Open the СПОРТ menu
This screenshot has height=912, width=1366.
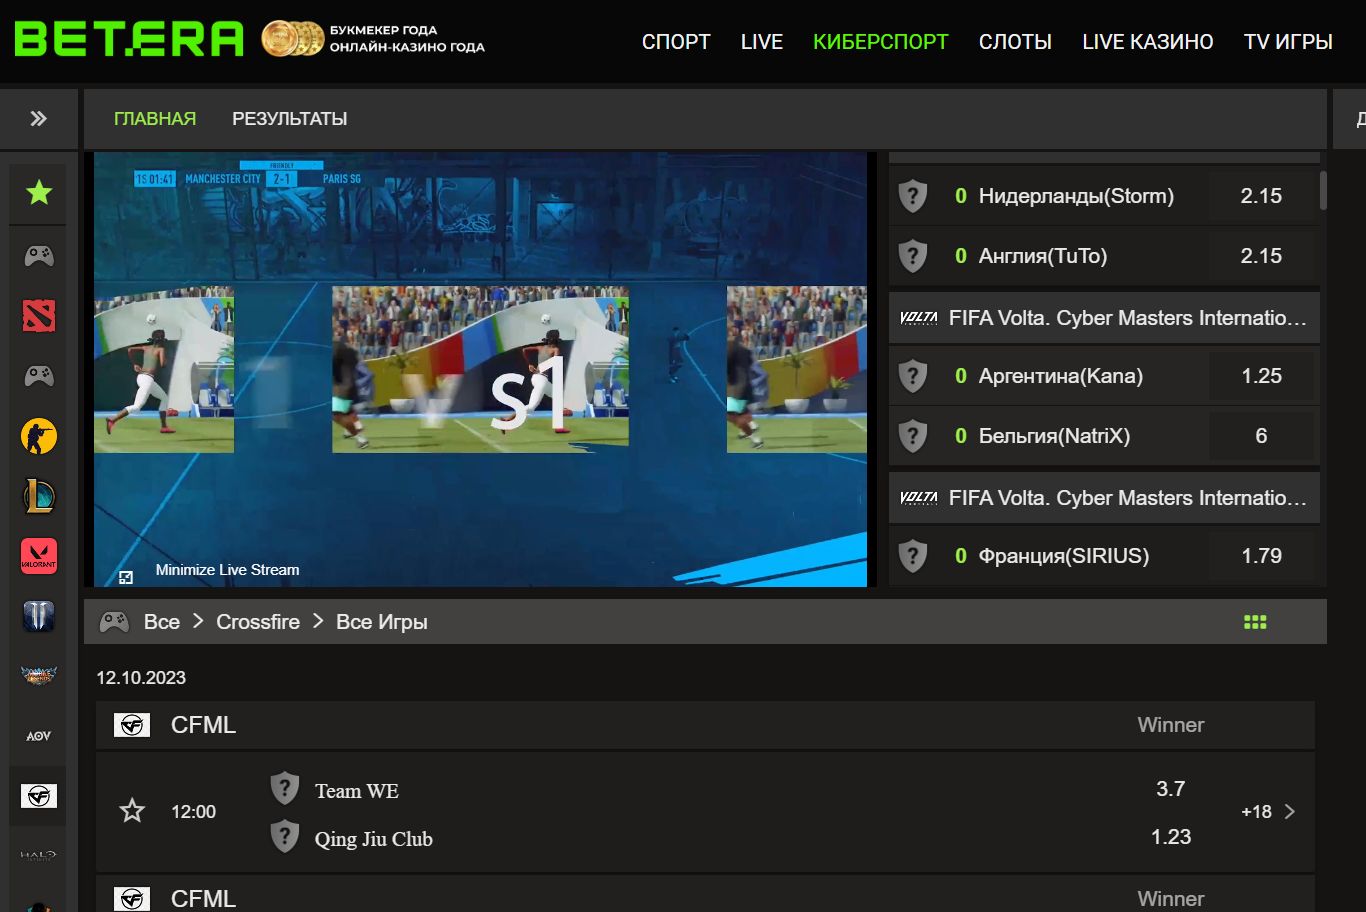[676, 42]
